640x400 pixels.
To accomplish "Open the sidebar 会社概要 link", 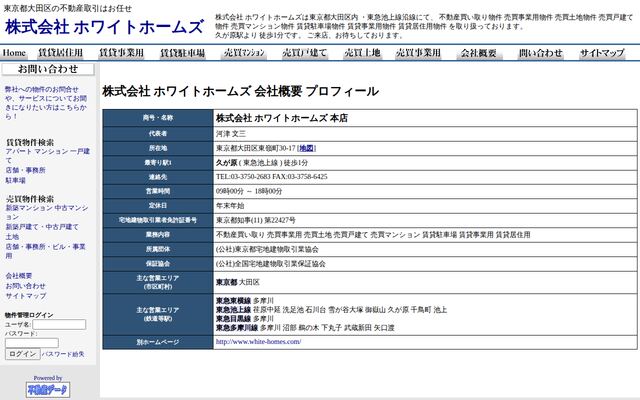I will point(19,276).
